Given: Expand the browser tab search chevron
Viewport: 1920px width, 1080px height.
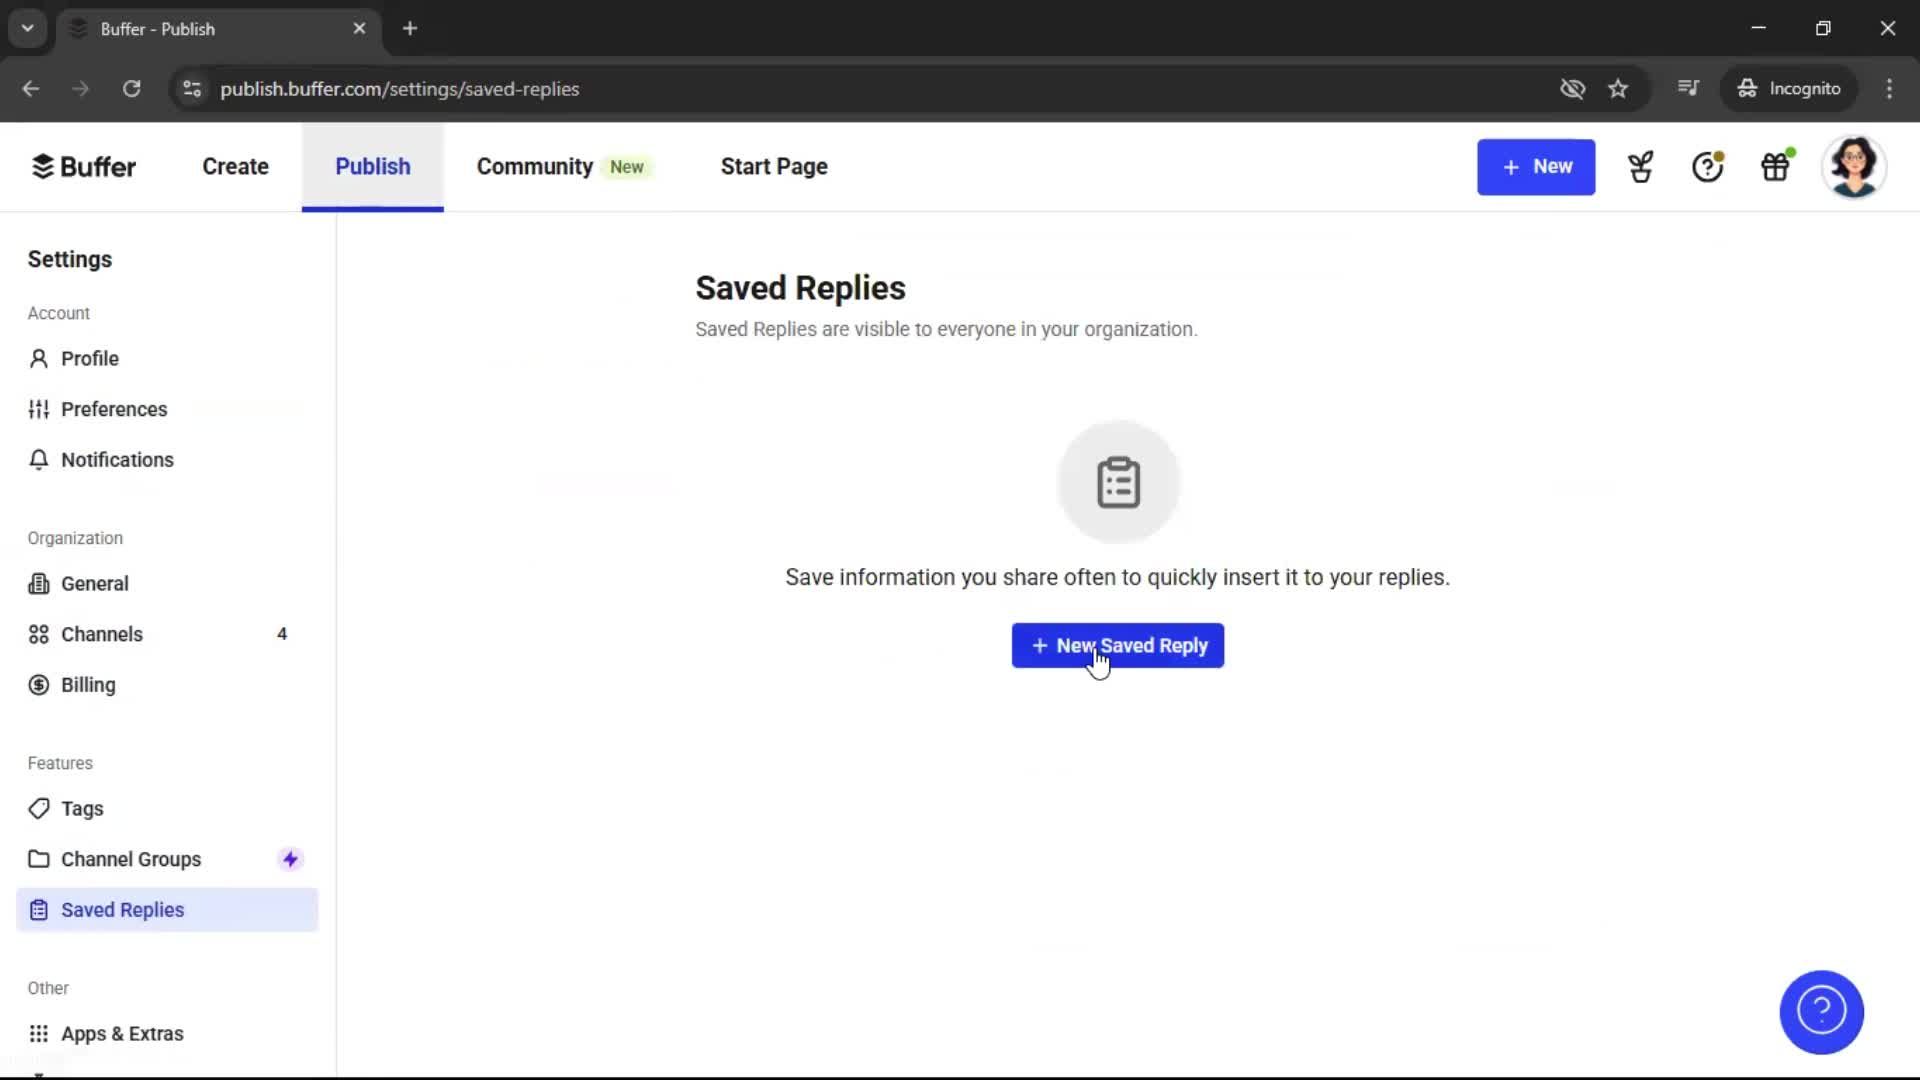Looking at the screenshot, I should click(27, 28).
